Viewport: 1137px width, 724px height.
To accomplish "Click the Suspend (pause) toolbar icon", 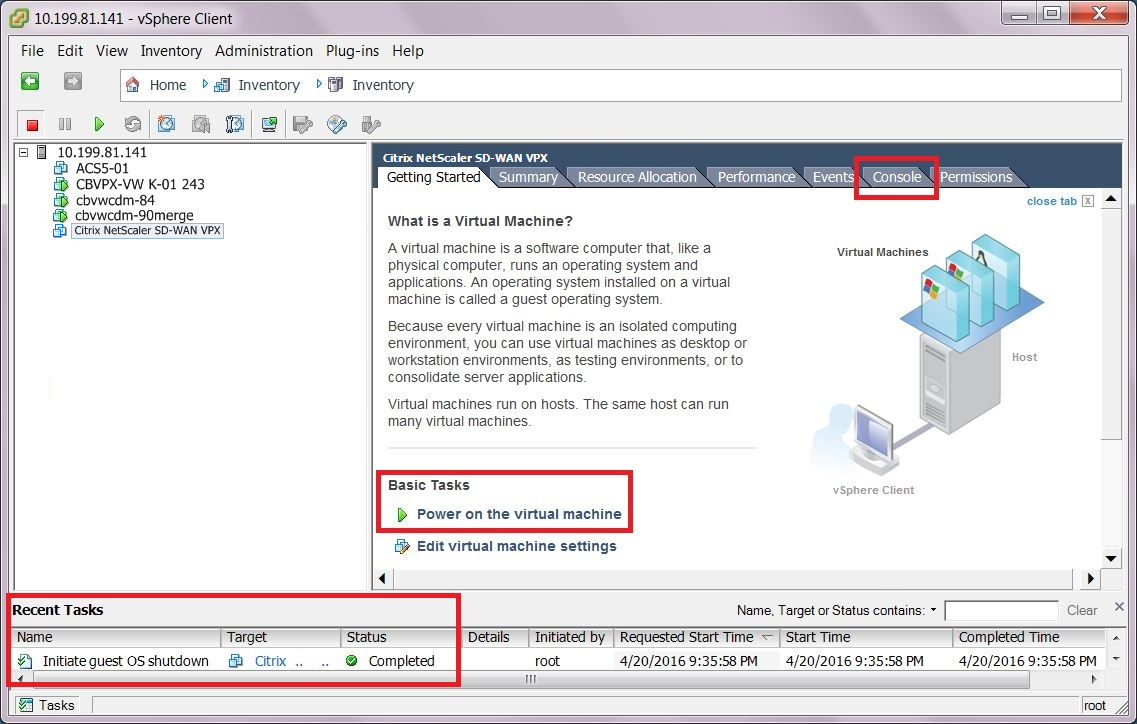I will point(65,125).
